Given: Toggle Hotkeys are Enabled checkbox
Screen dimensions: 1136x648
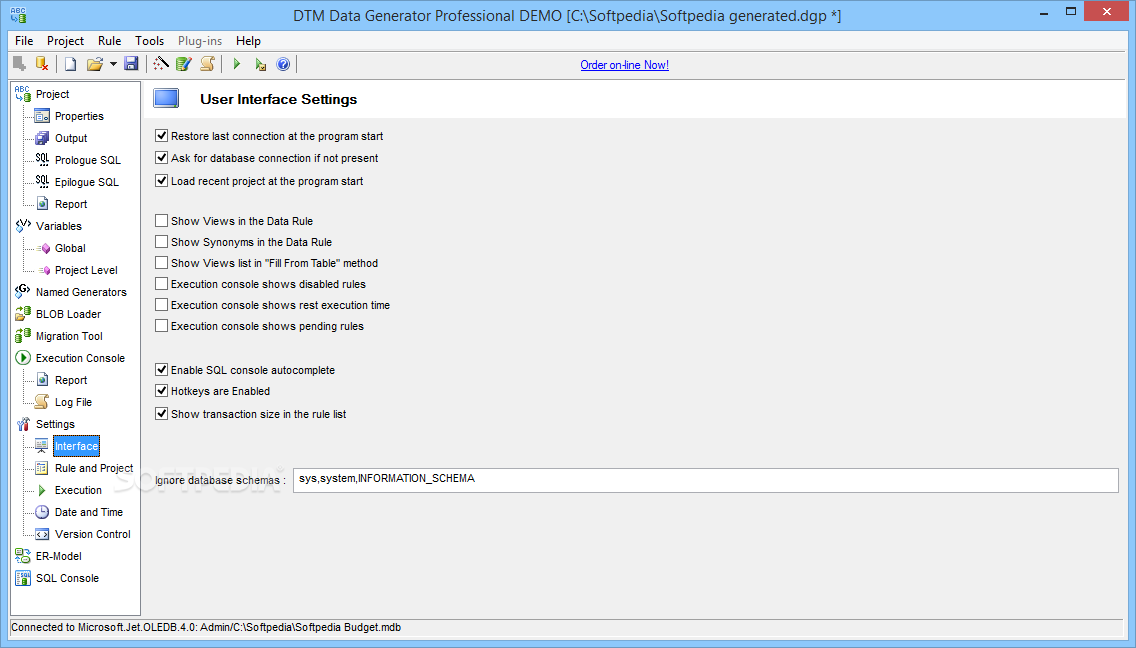Looking at the screenshot, I should pyautogui.click(x=162, y=391).
